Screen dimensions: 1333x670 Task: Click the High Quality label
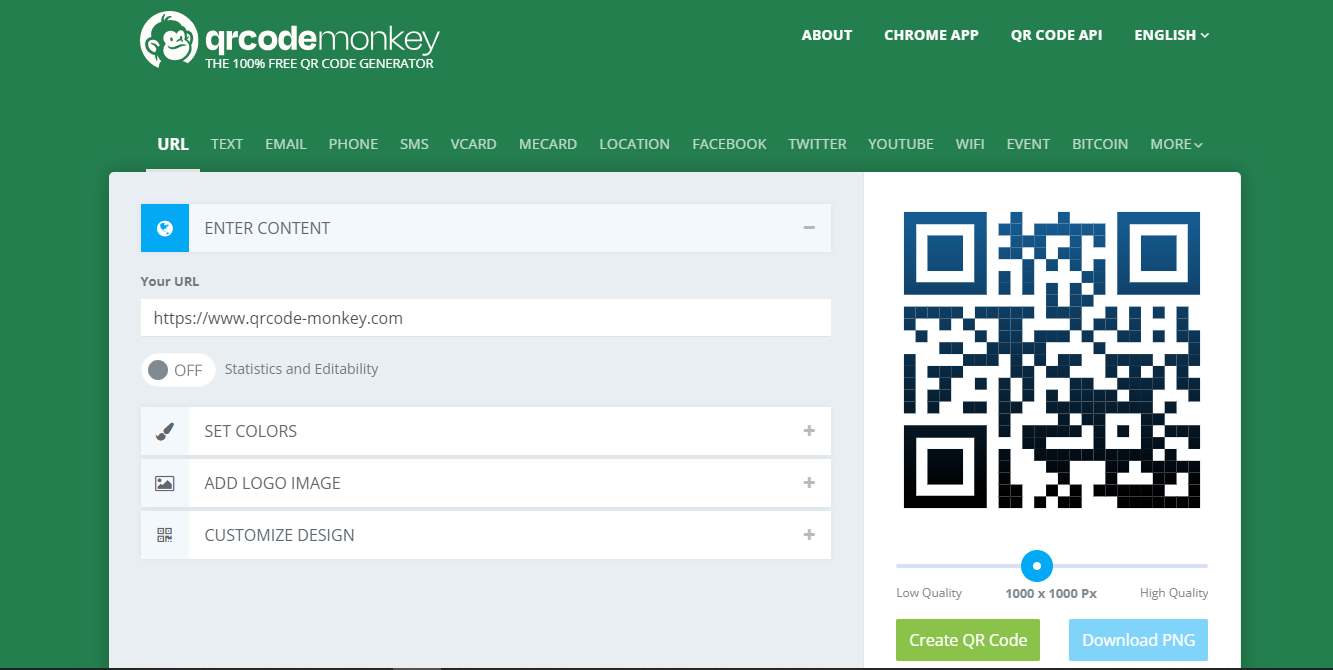[x=1174, y=593]
